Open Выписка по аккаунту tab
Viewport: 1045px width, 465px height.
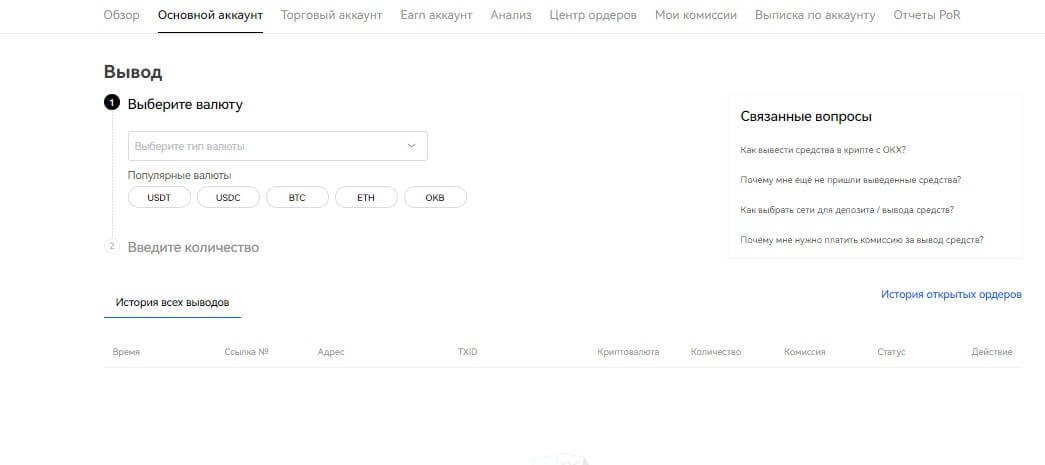(x=815, y=15)
